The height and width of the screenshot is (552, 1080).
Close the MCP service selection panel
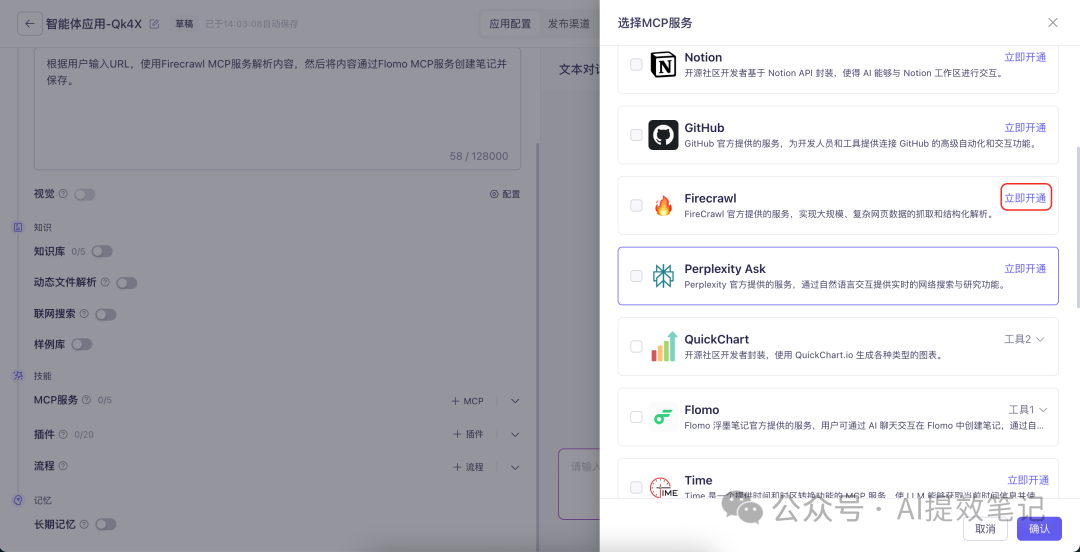1052,23
